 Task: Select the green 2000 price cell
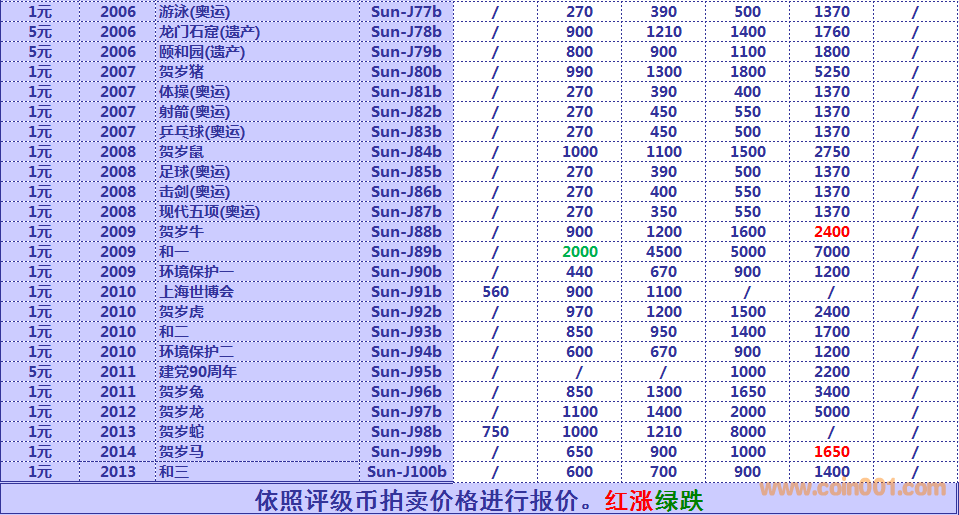[579, 252]
